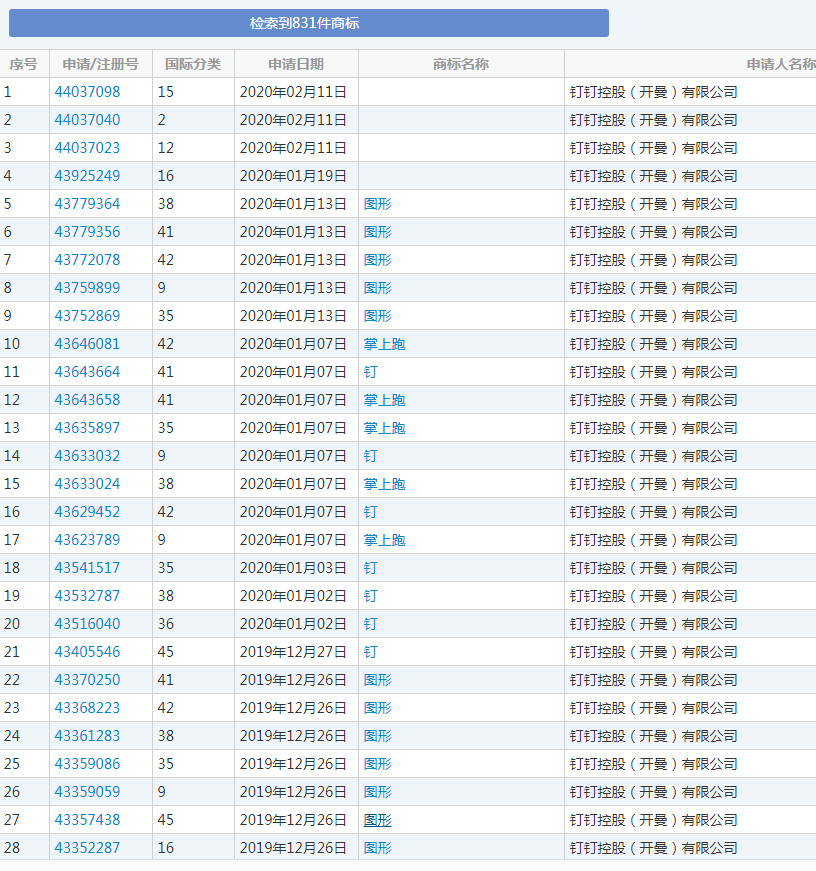Open registration number 43370250
816x871 pixels.
coord(87,680)
